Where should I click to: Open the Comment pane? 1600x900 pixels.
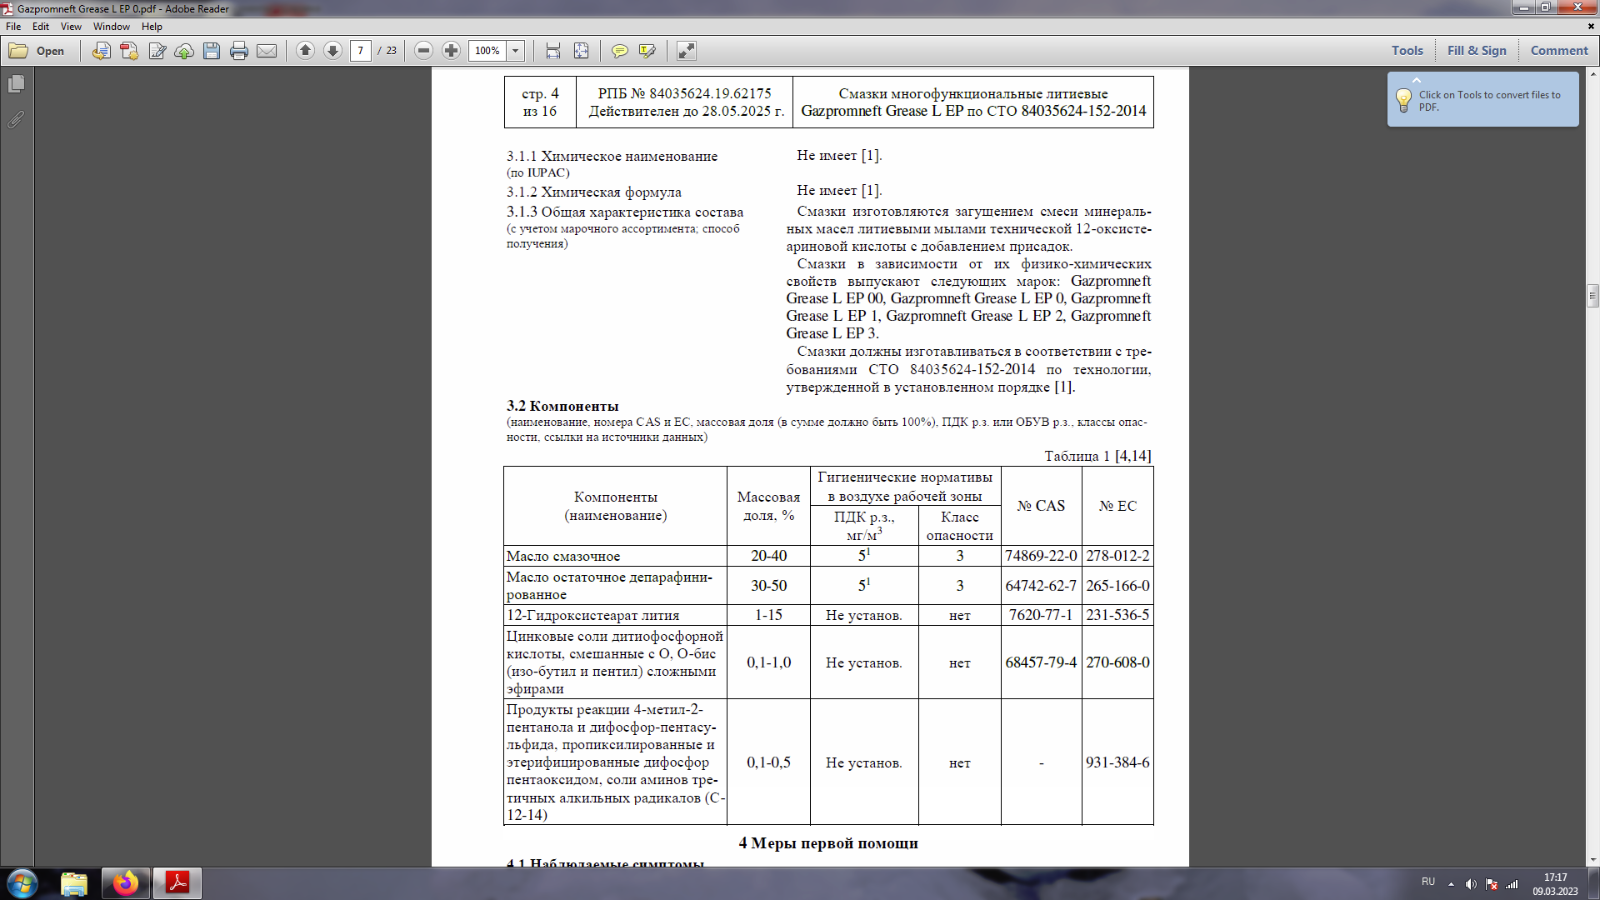(1558, 51)
